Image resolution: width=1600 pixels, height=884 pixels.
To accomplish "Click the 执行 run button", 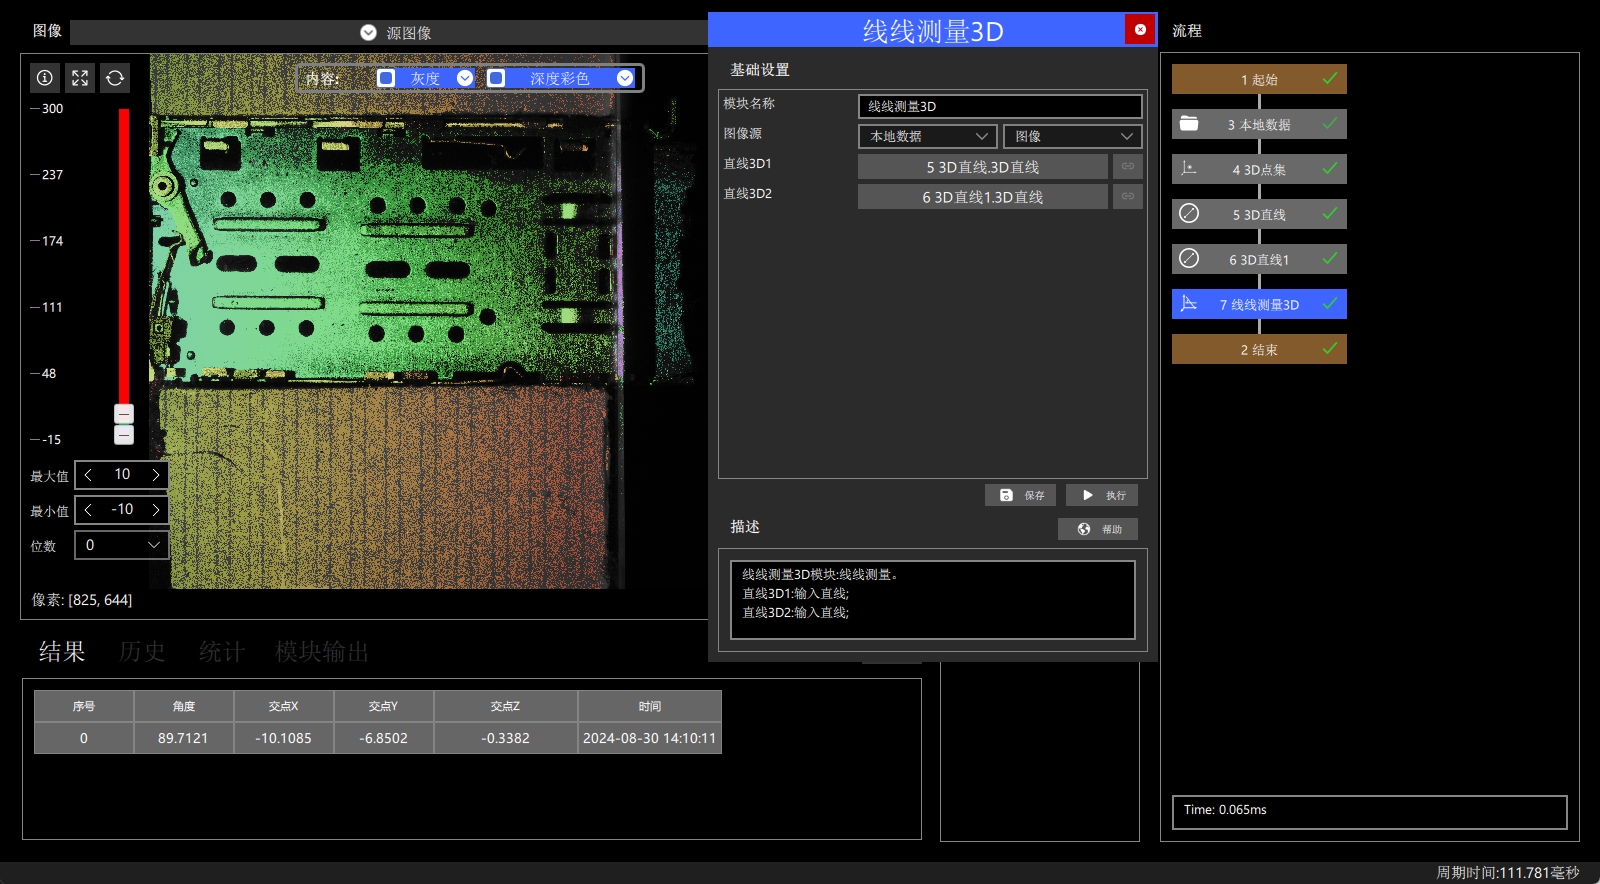I will point(1102,495).
